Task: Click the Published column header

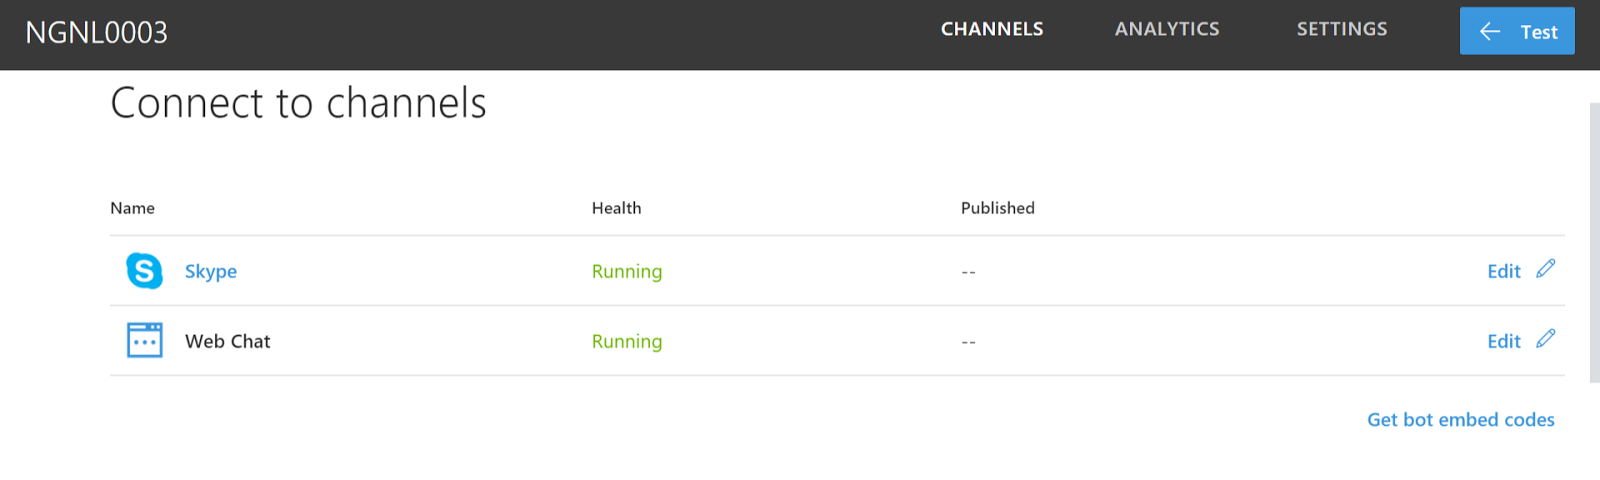Action: click(x=997, y=208)
